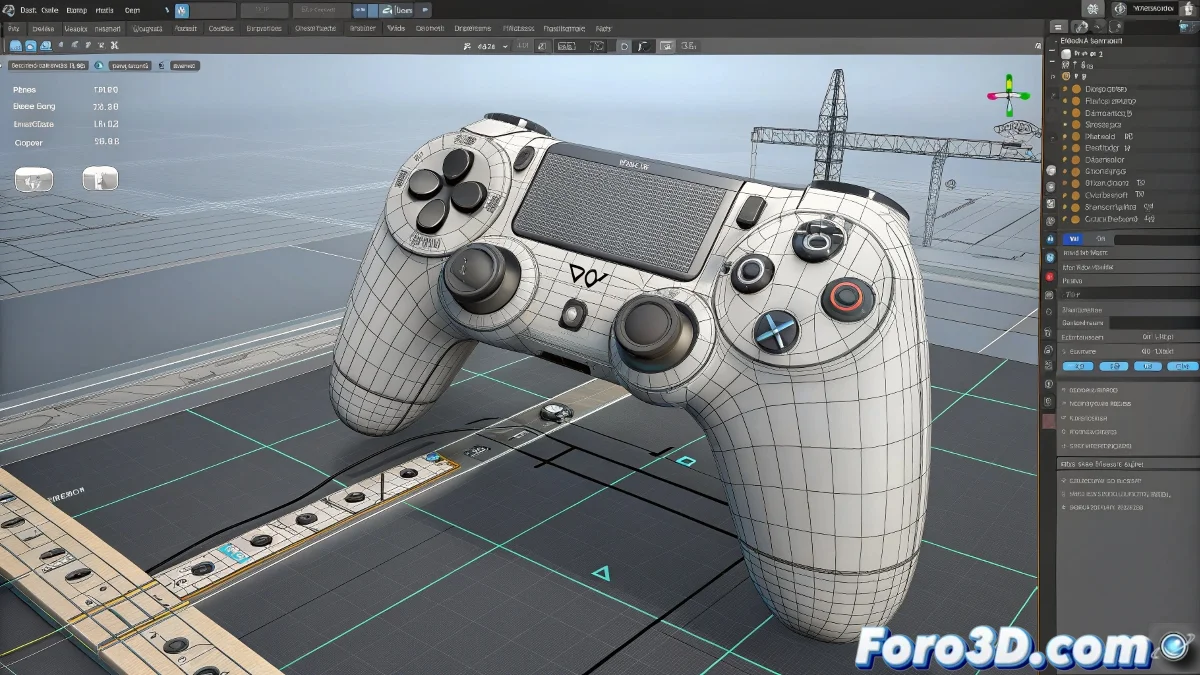Select the blue 'Val' tab in the properties panel
The image size is (1200, 675).
(x=1075, y=239)
